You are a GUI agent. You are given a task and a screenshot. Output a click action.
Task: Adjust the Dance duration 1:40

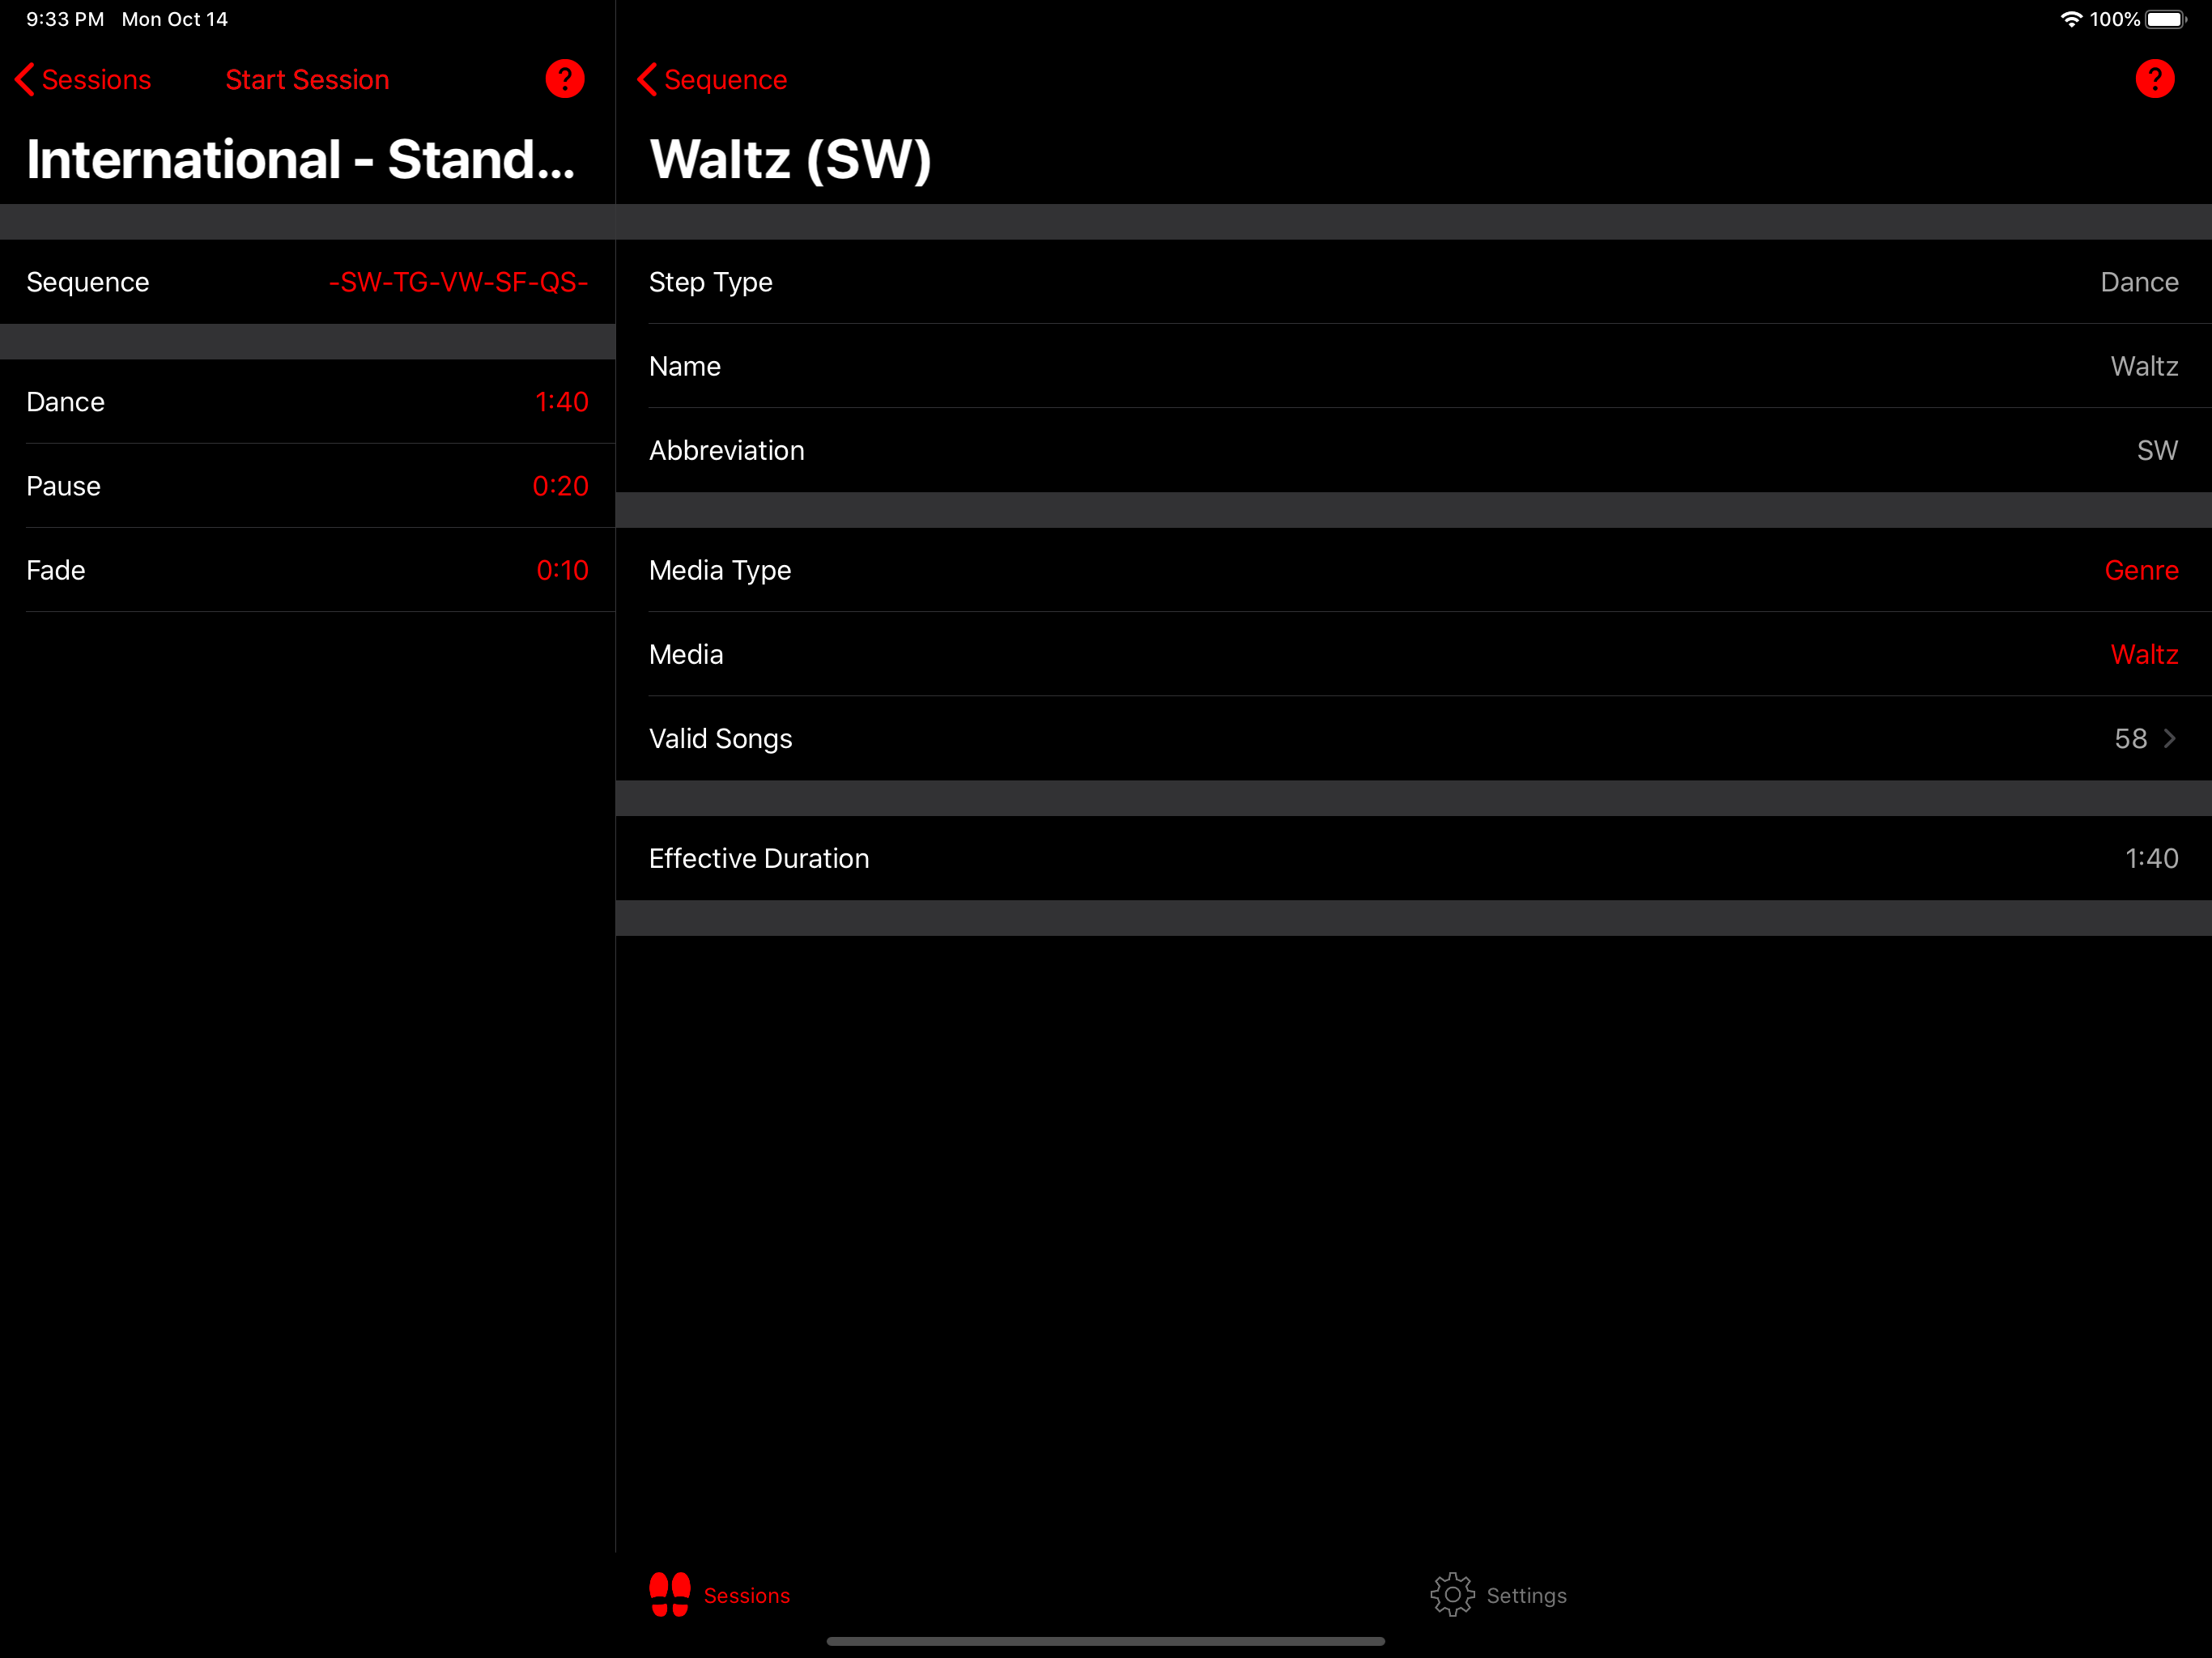[x=561, y=402]
